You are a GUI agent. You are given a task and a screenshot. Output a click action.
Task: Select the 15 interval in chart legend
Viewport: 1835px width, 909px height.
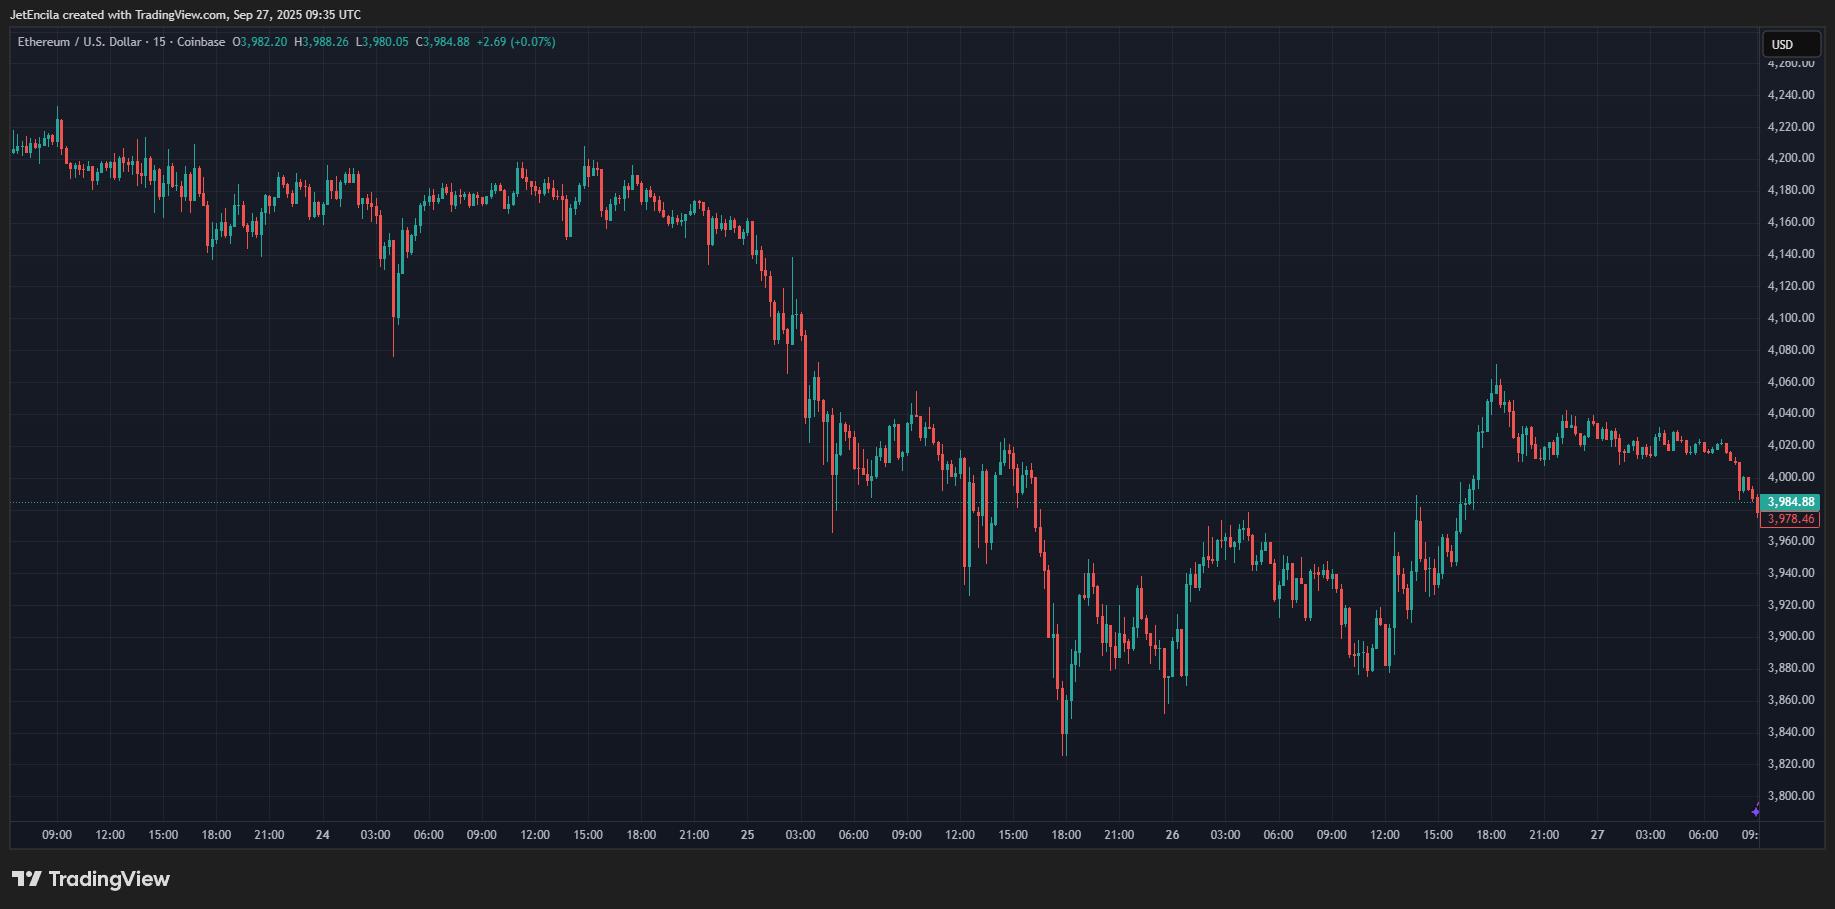pos(159,42)
